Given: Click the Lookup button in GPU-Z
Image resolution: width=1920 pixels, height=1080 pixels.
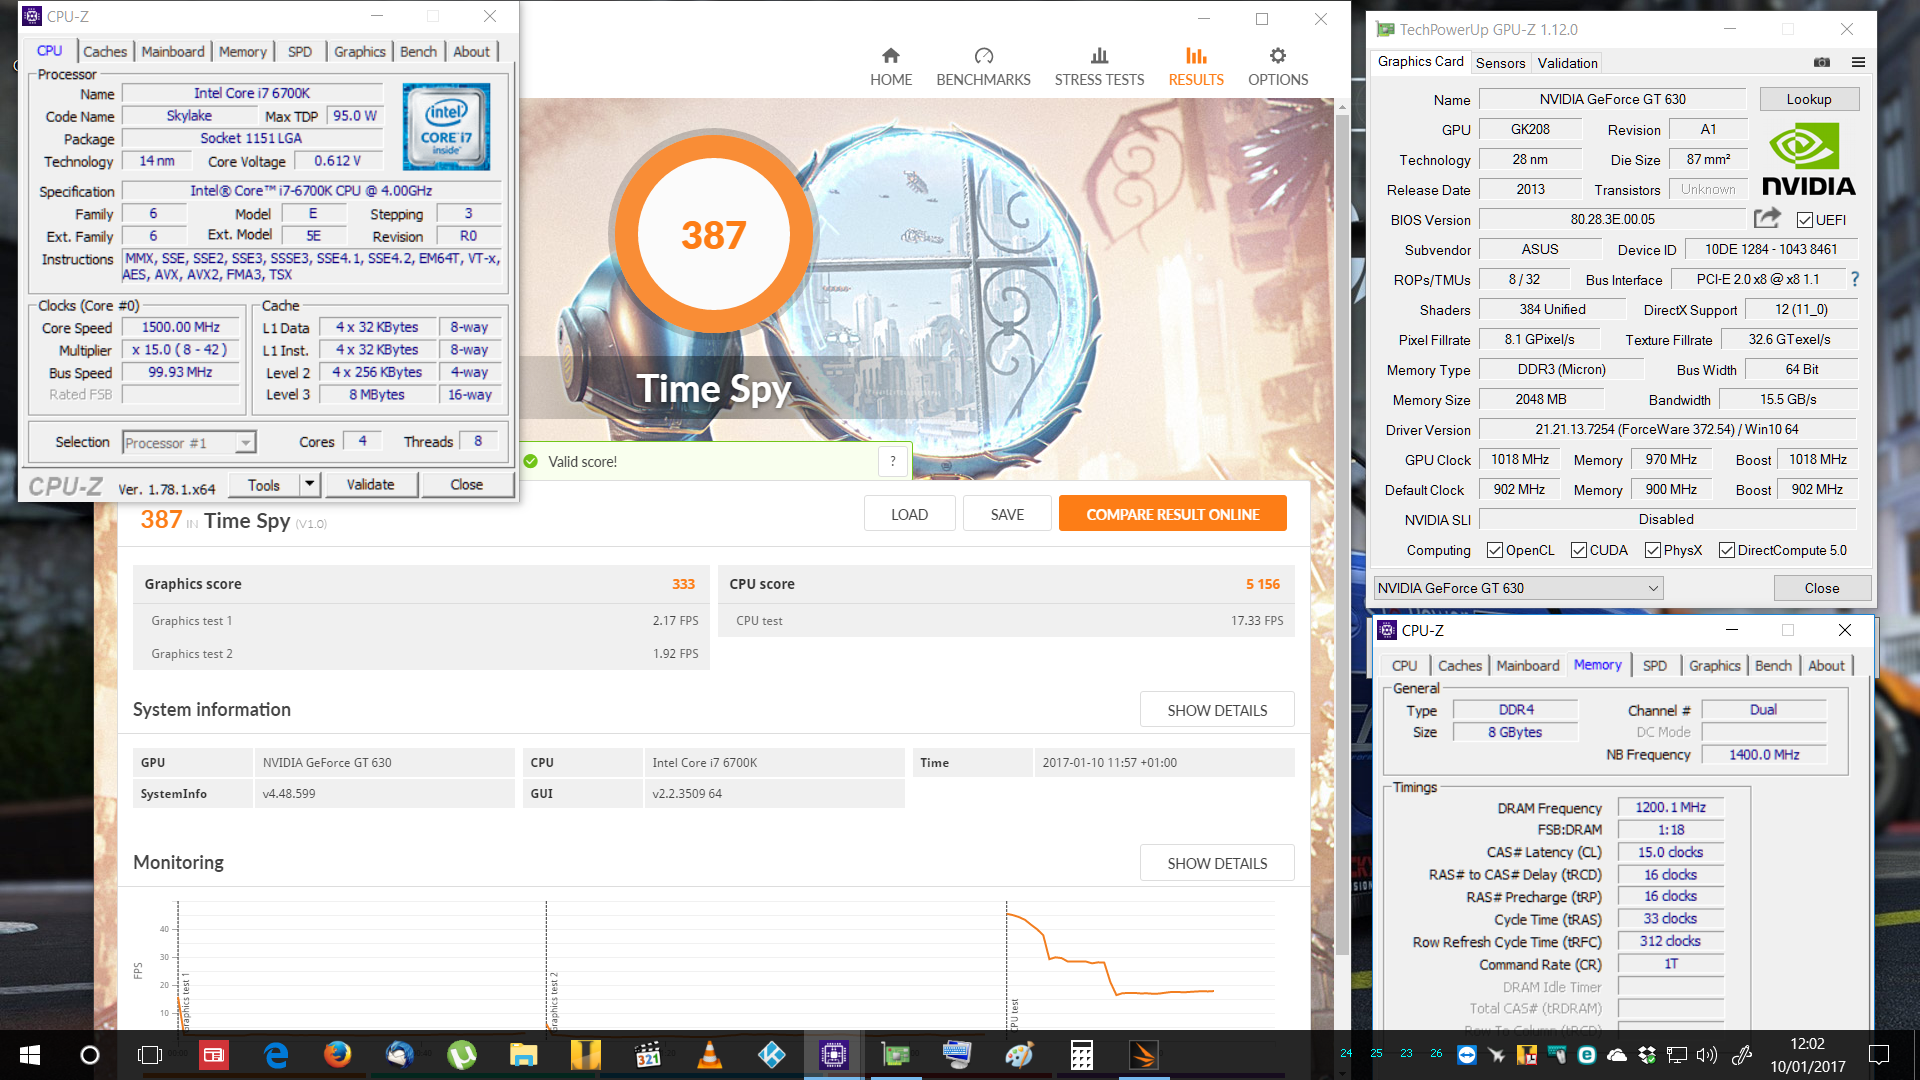Looking at the screenshot, I should [x=1809, y=99].
